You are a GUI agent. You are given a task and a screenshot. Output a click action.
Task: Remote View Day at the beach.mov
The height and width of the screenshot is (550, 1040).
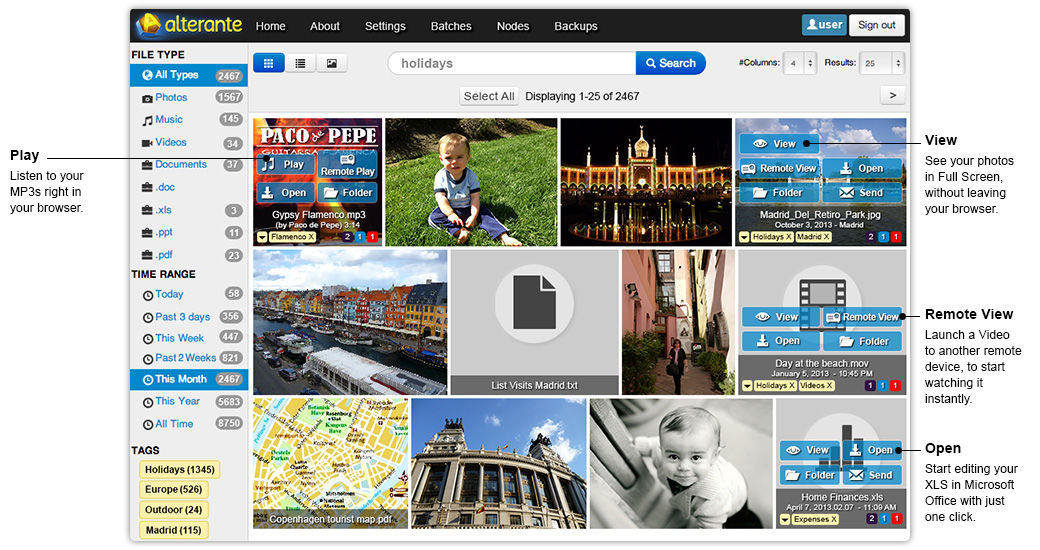(x=863, y=317)
